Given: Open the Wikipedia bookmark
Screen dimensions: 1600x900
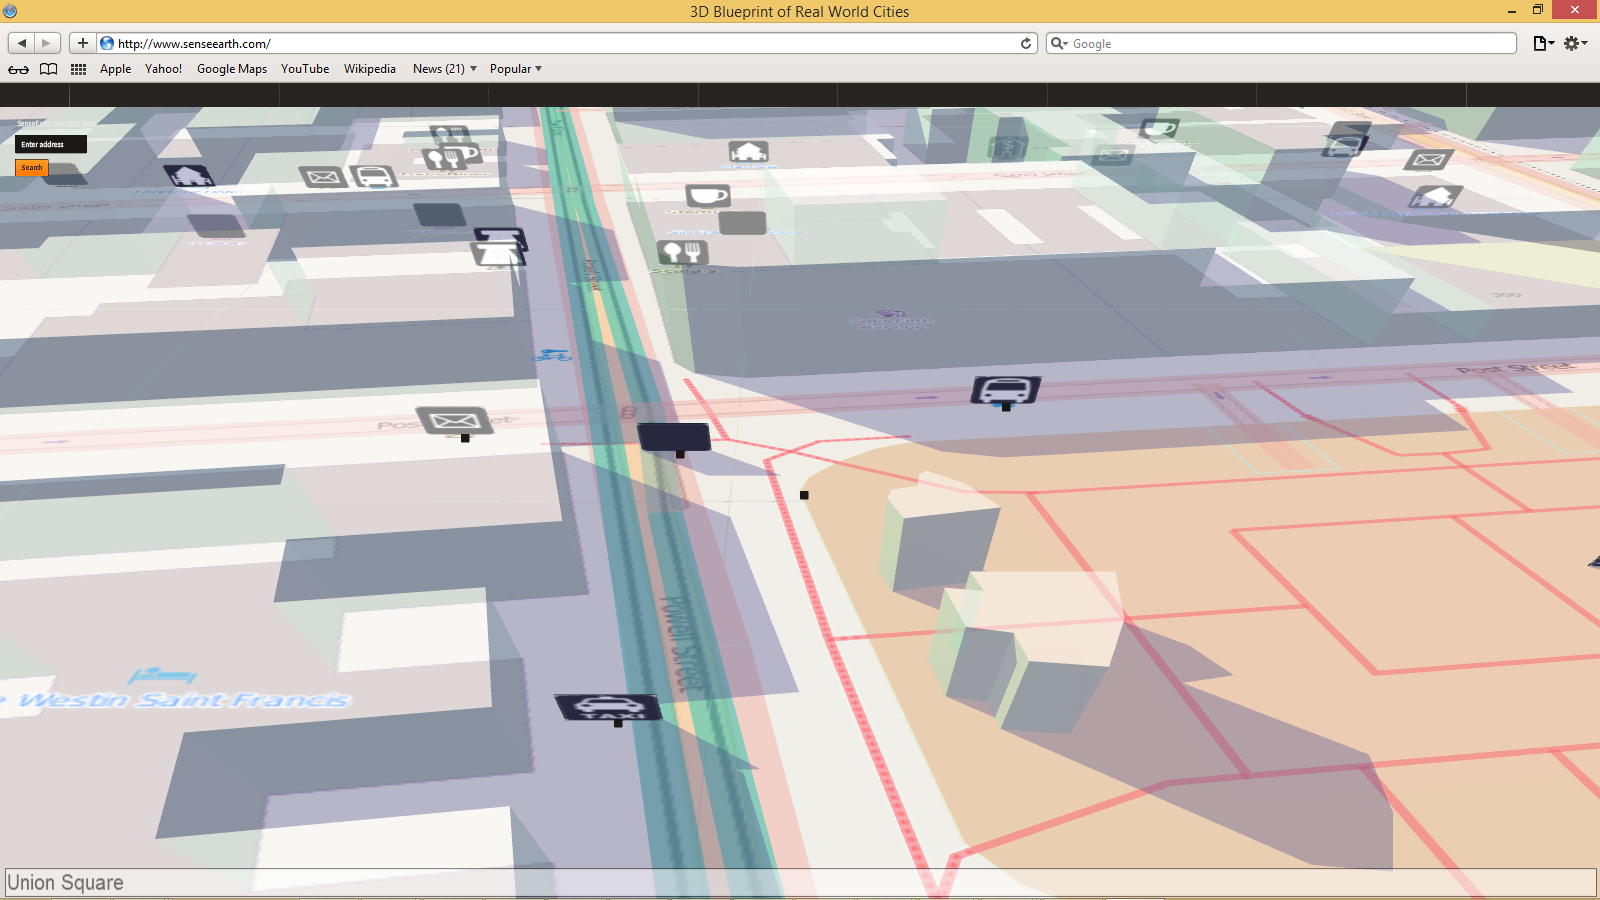Looking at the screenshot, I should coord(370,69).
